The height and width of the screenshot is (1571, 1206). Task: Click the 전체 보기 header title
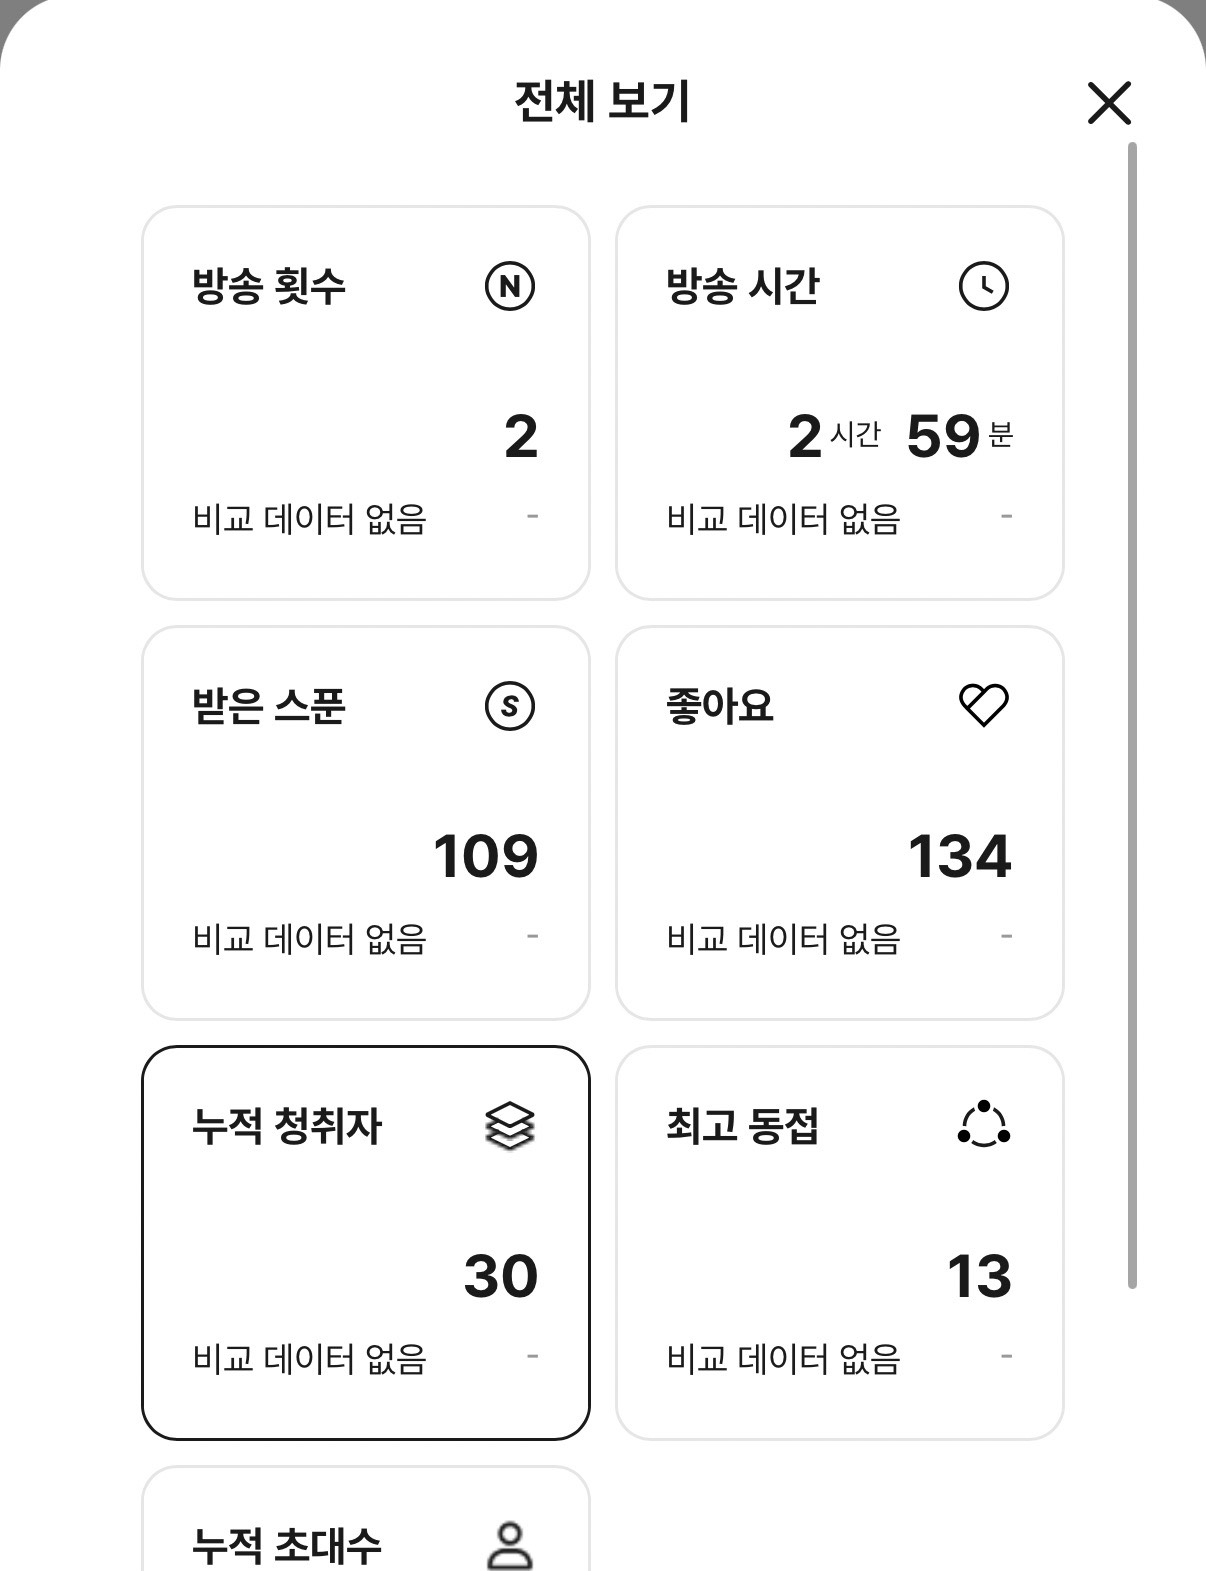pos(602,101)
